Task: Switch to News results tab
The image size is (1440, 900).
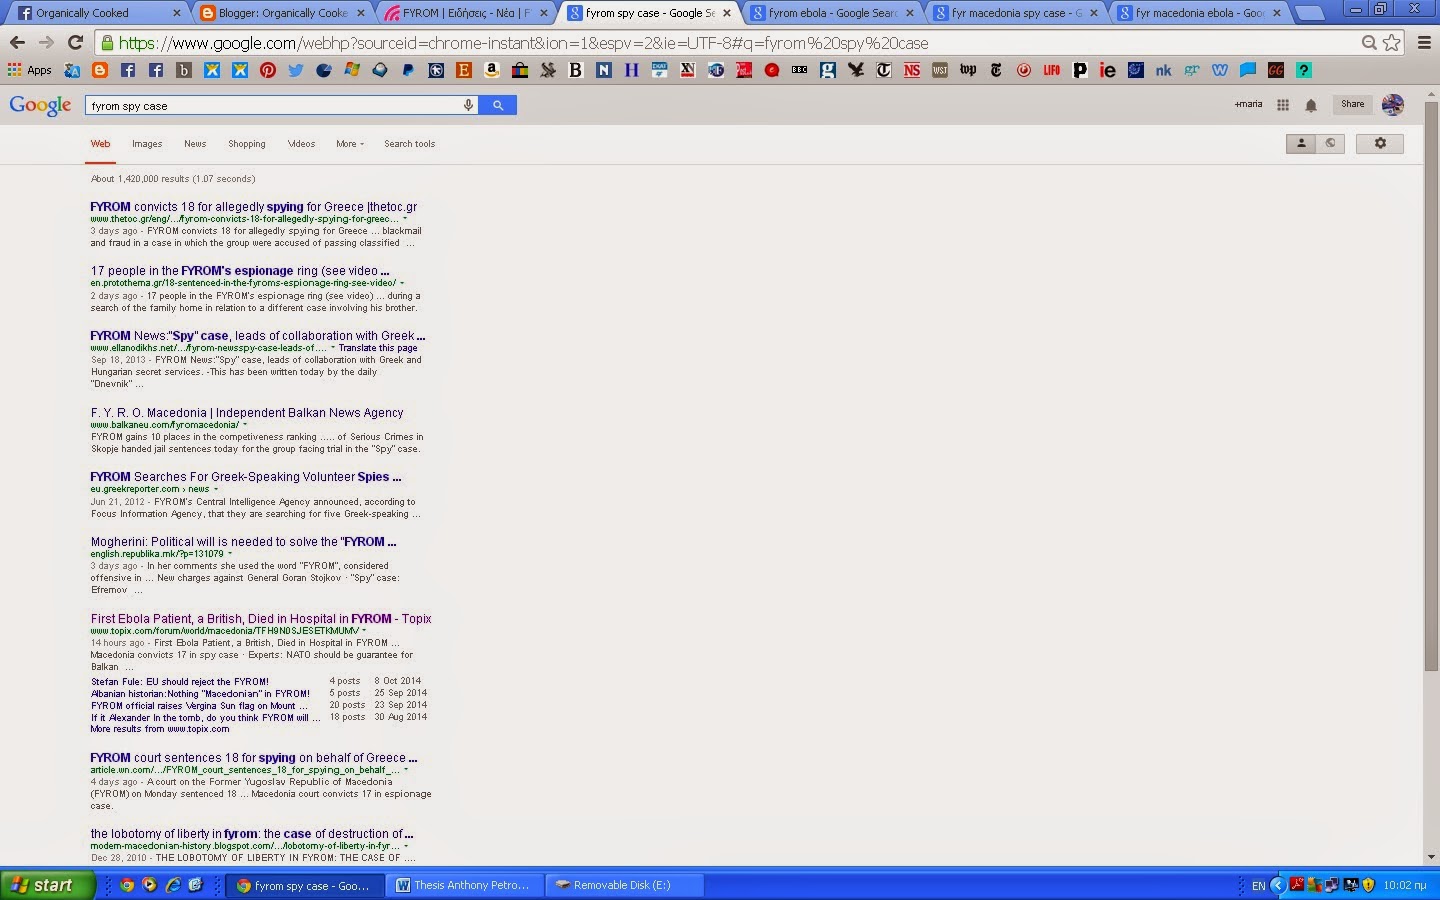Action: [x=195, y=144]
